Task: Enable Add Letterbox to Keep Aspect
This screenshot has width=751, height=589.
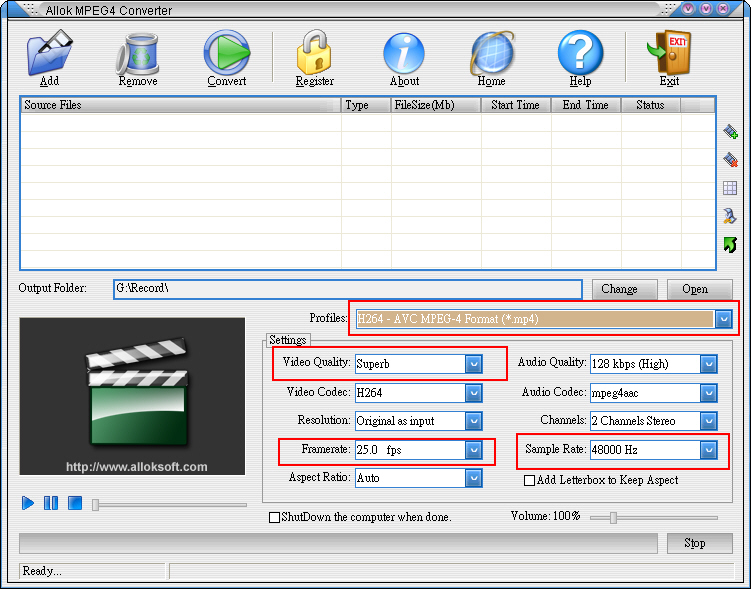Action: (x=529, y=481)
